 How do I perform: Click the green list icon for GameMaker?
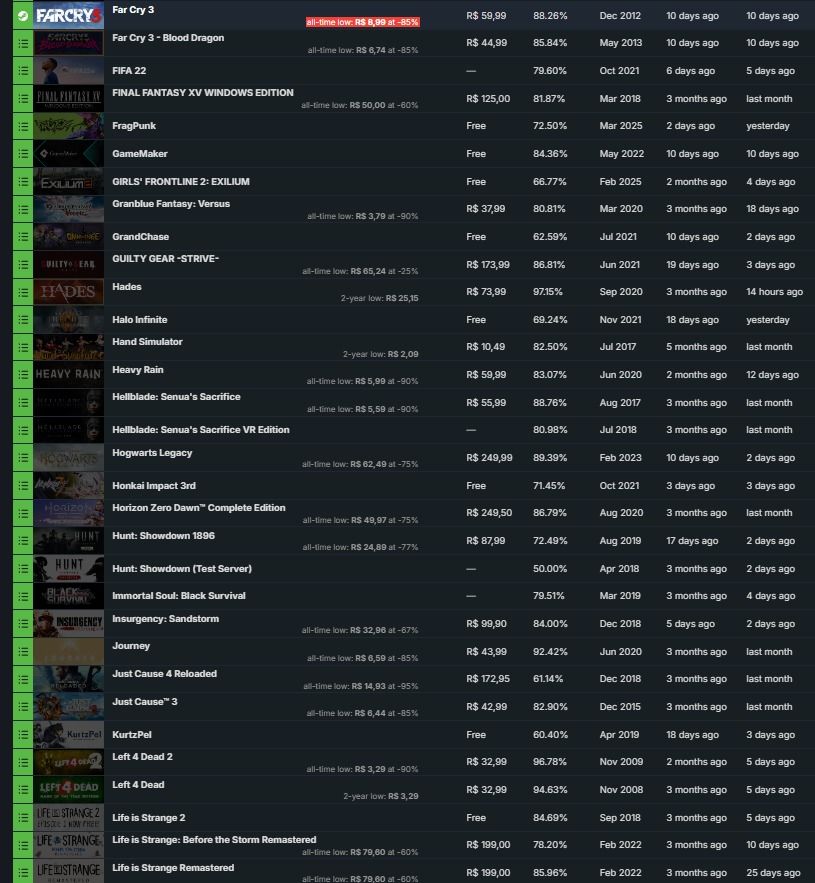23,154
